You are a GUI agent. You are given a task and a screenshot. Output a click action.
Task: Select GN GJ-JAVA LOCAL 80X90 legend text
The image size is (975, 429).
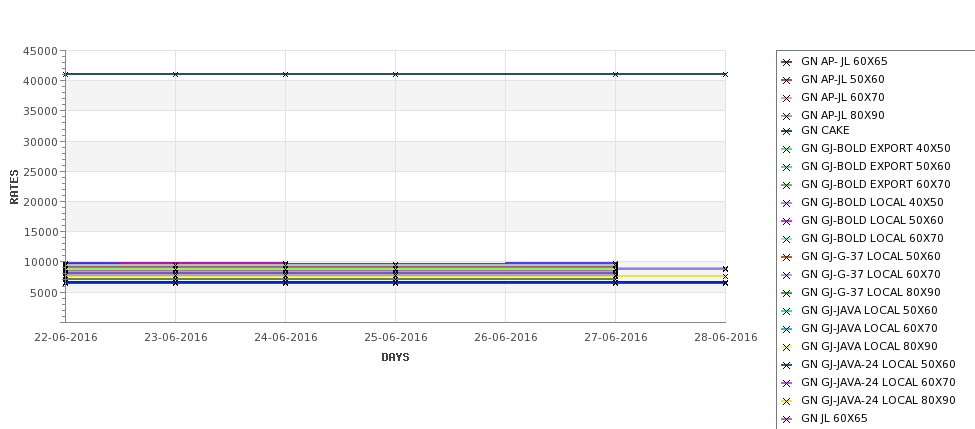[x=869, y=347]
